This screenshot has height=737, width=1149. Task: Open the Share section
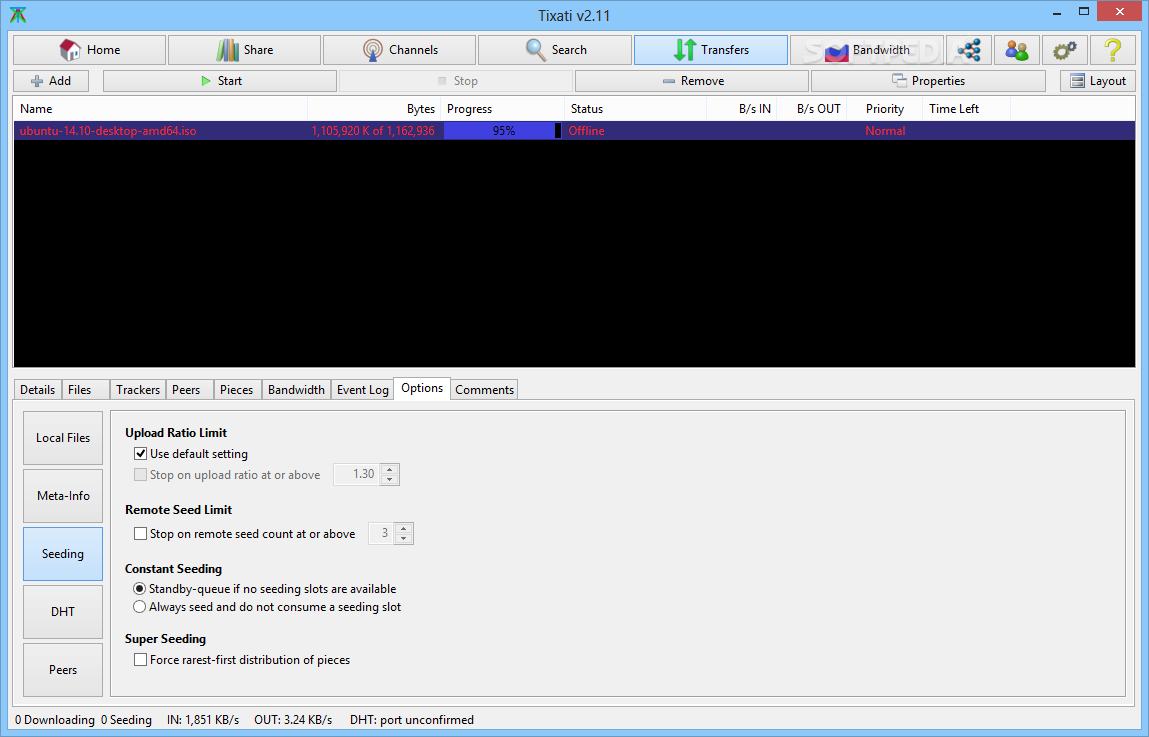click(x=244, y=50)
